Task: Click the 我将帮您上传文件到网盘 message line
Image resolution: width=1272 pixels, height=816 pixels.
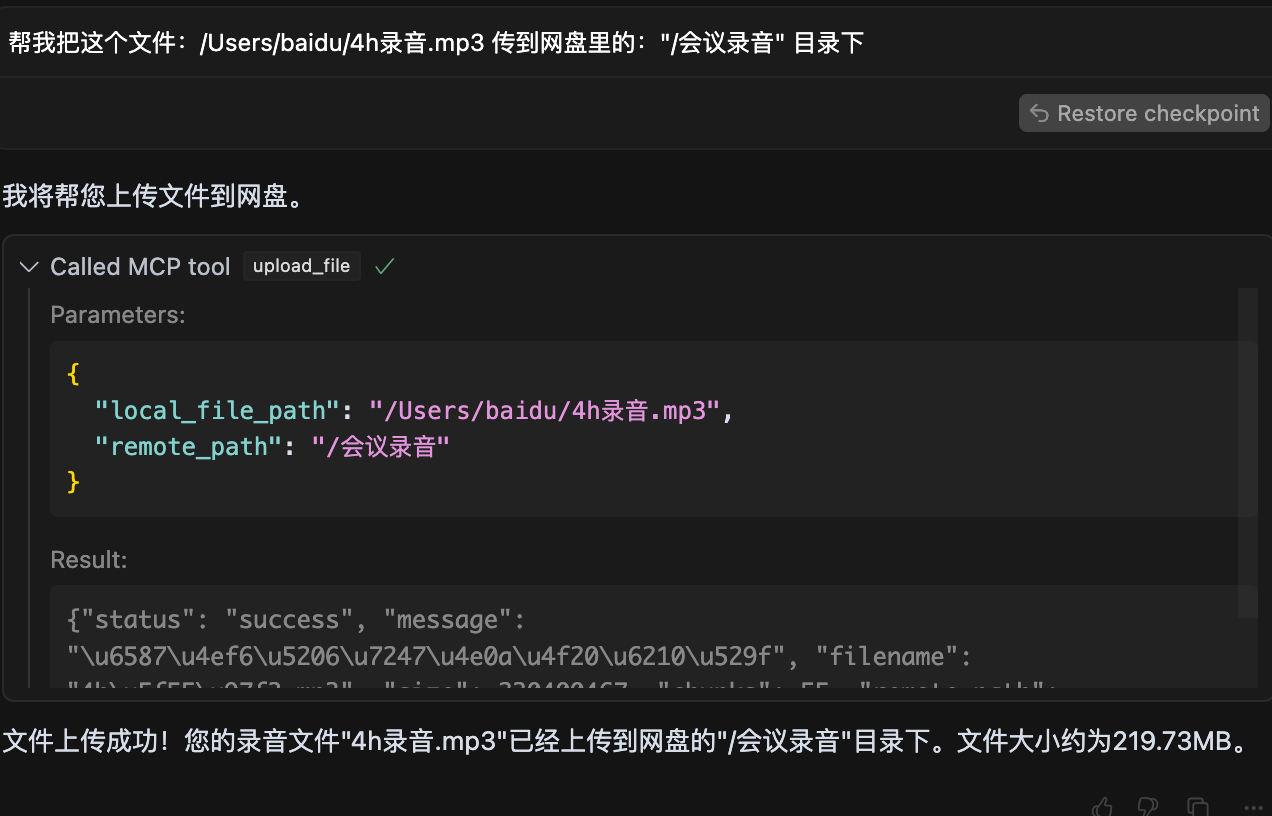Action: coord(153,196)
